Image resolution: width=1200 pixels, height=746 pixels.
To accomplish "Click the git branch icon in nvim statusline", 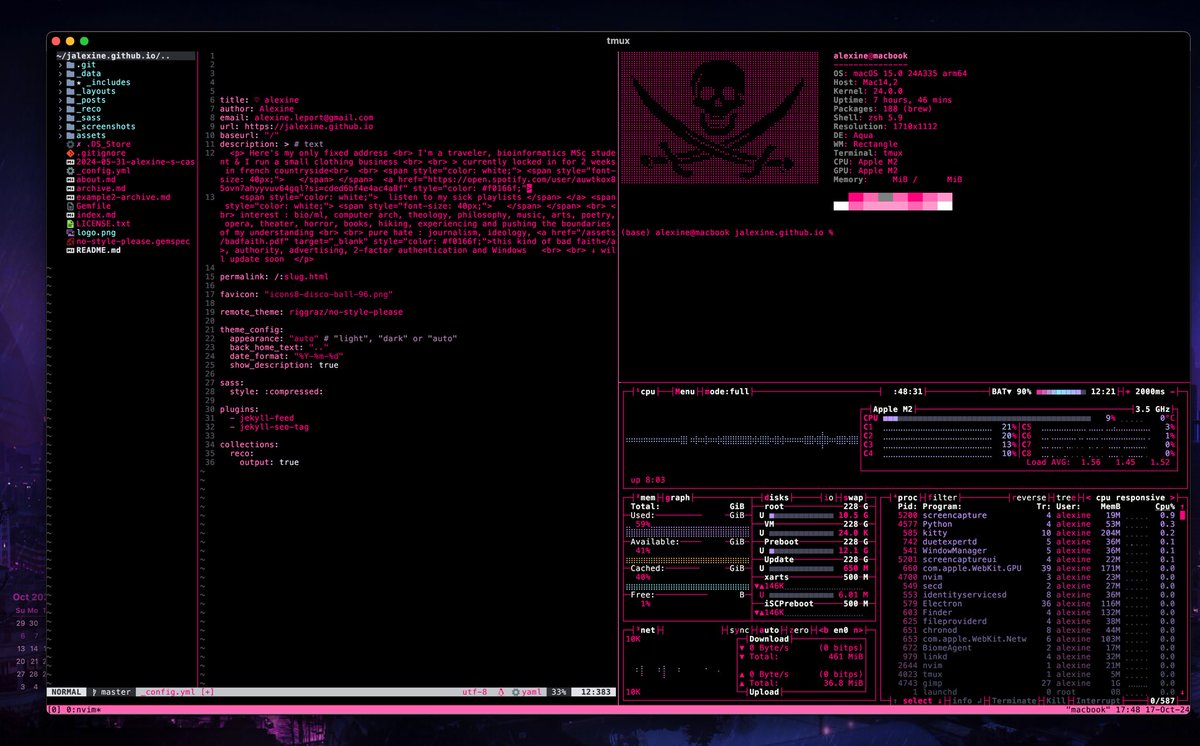I will coord(94,692).
